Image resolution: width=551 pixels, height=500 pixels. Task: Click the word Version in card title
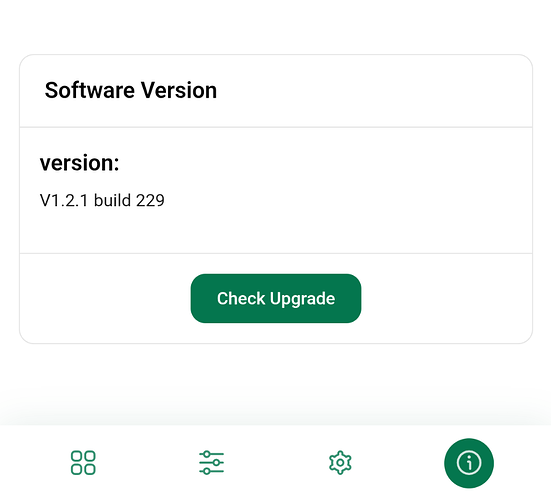(x=179, y=90)
